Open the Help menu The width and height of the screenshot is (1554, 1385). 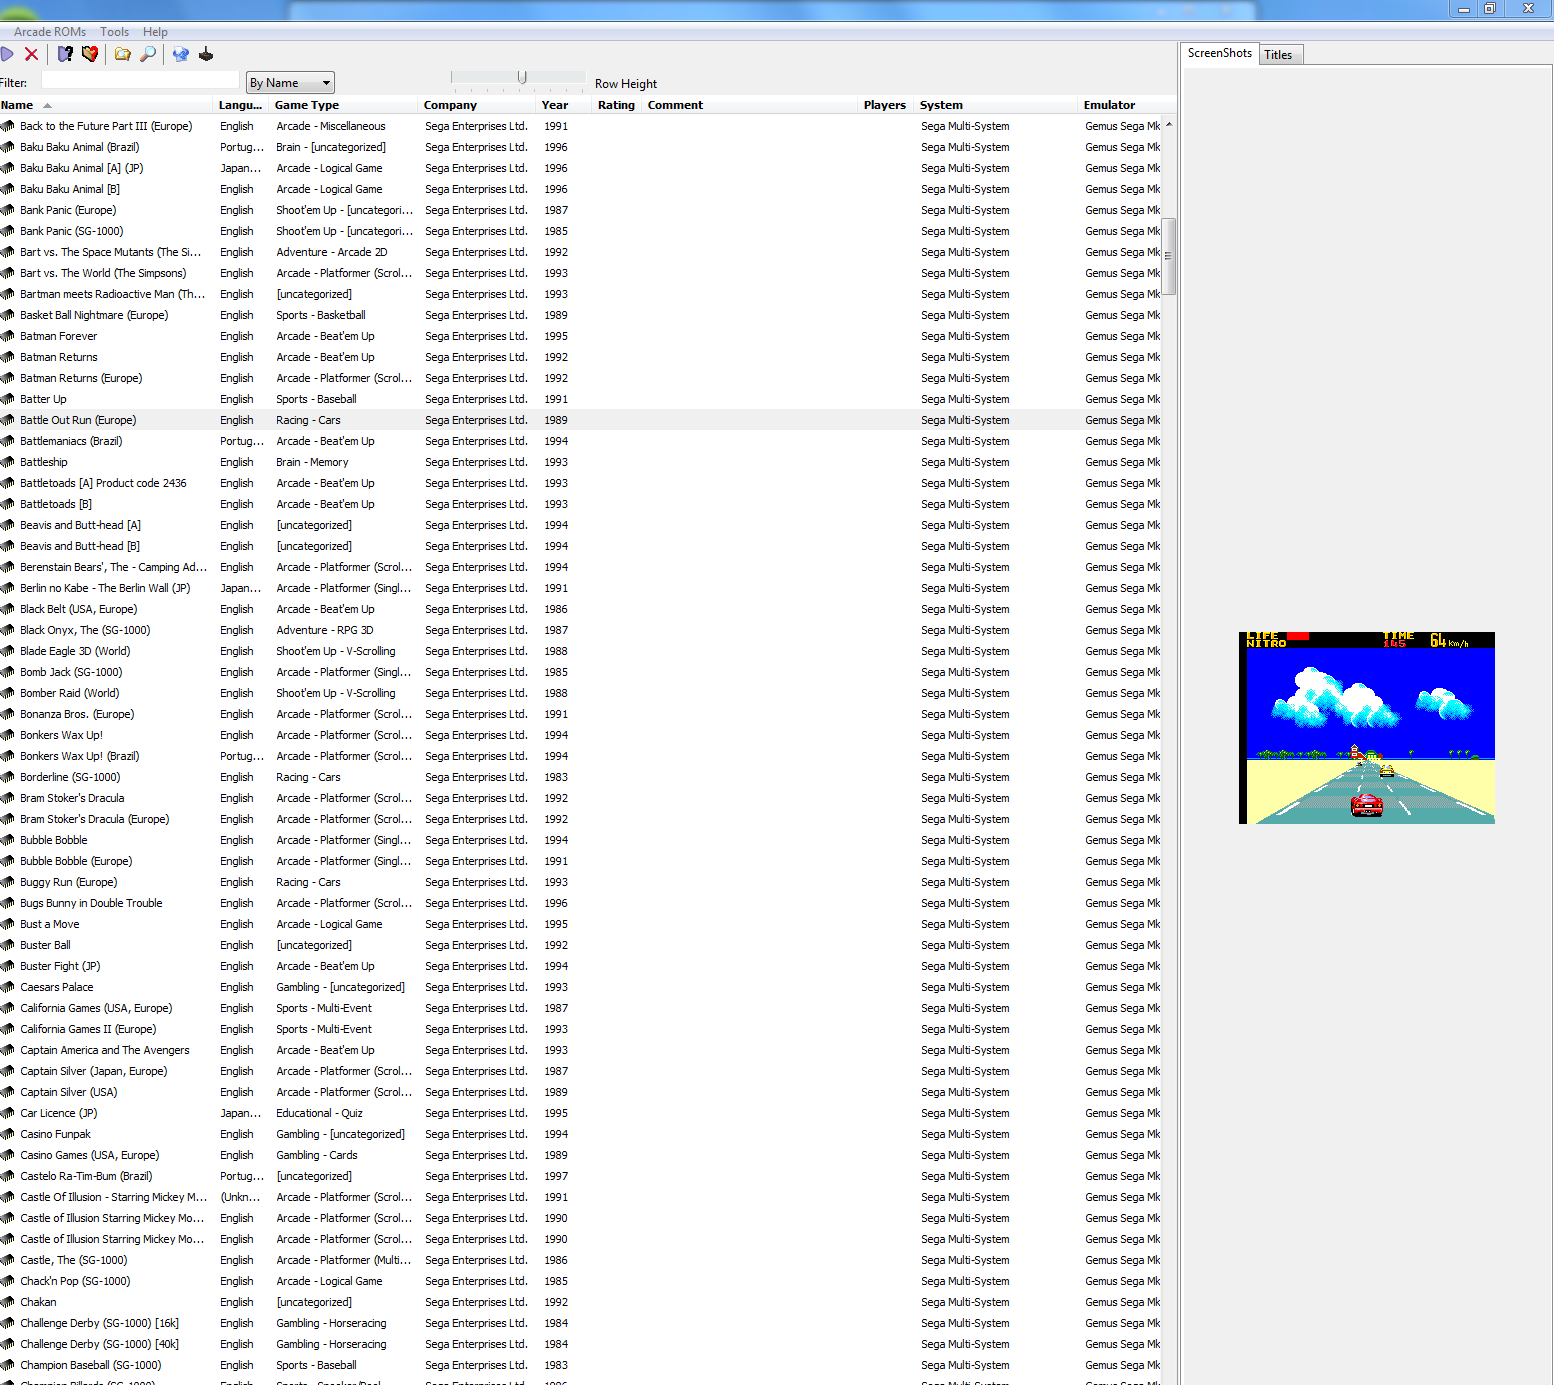click(155, 32)
